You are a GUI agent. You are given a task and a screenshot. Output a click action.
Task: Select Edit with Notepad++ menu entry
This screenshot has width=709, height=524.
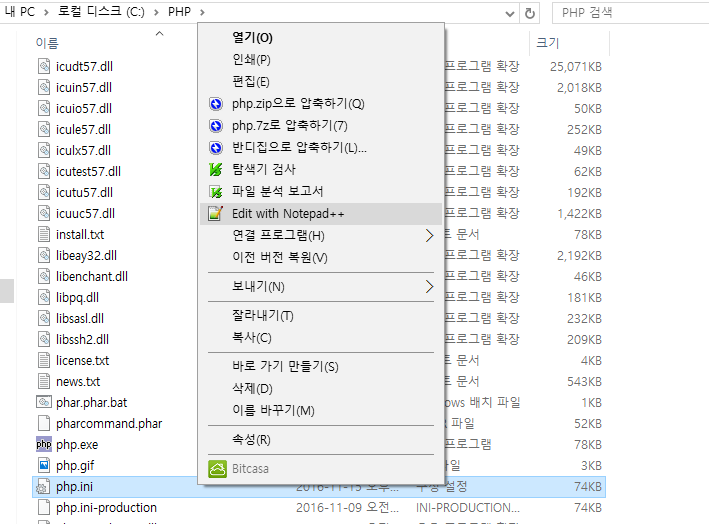[x=321, y=214]
